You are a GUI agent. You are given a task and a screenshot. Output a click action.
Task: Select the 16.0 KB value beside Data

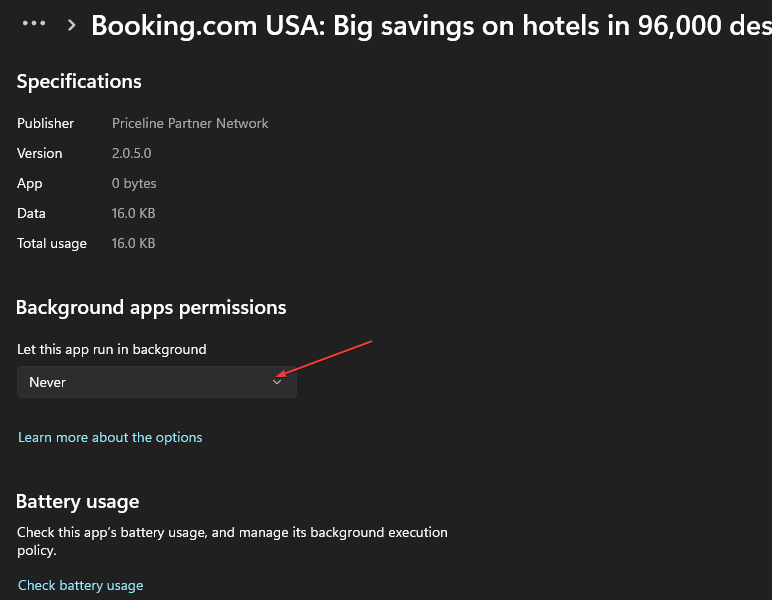[x=133, y=213]
